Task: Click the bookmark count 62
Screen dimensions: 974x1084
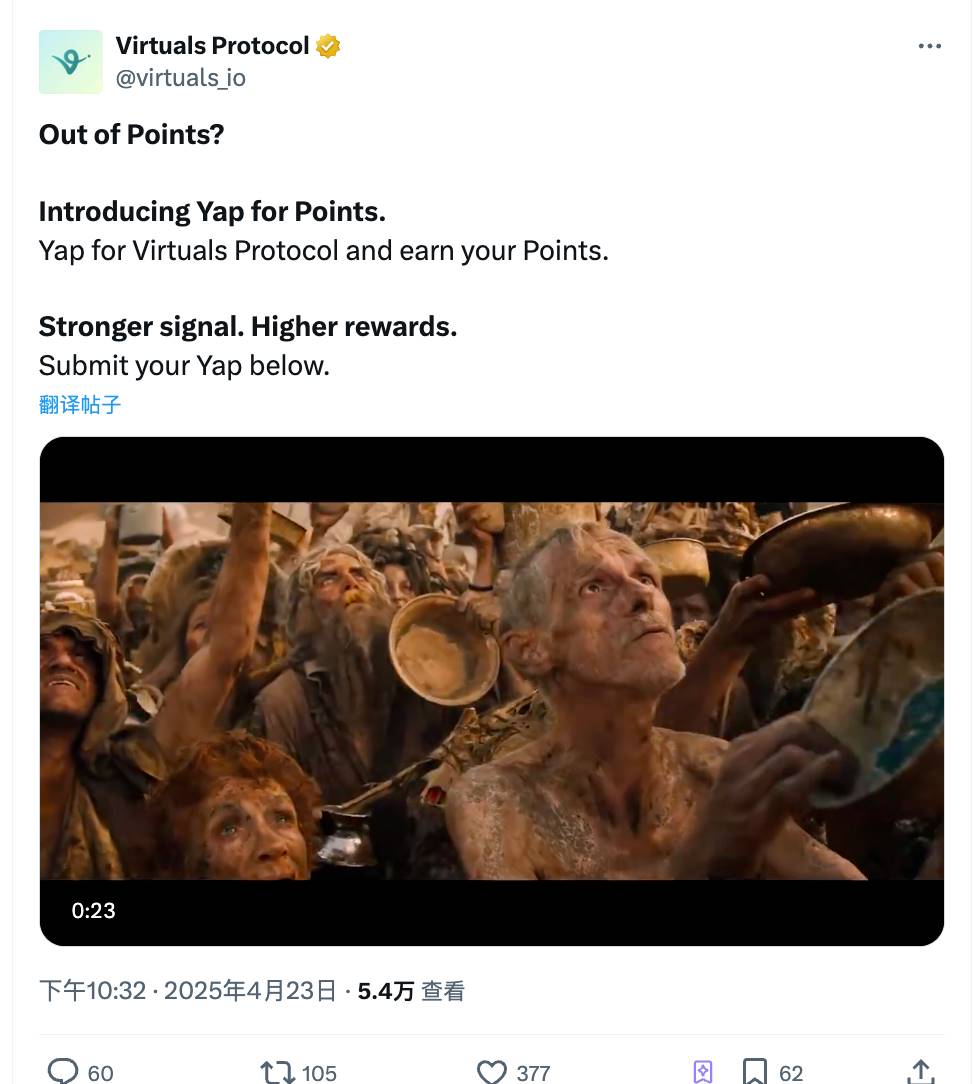Action: pos(791,1073)
